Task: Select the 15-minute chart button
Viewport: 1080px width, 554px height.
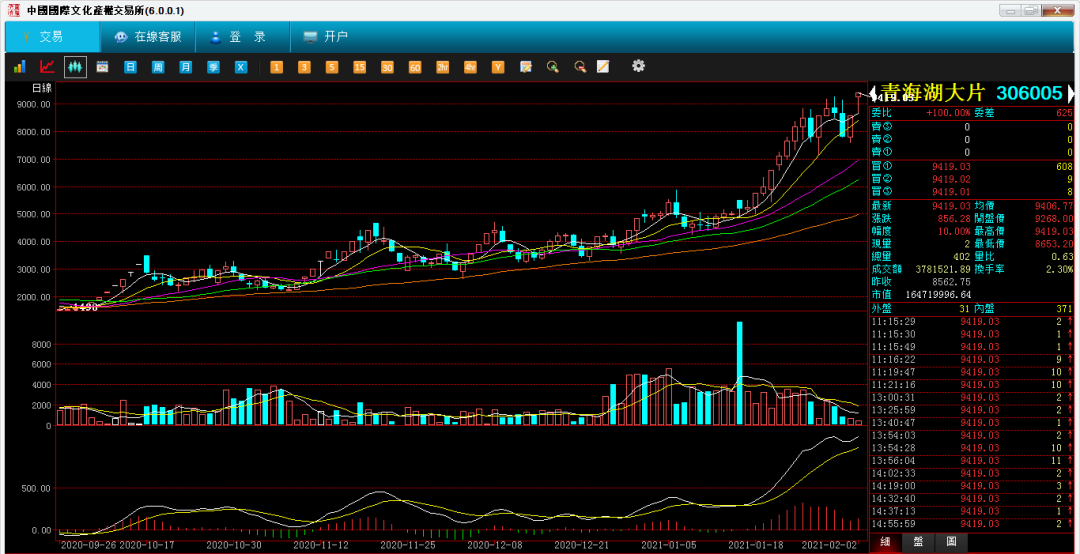Action: pyautogui.click(x=360, y=67)
